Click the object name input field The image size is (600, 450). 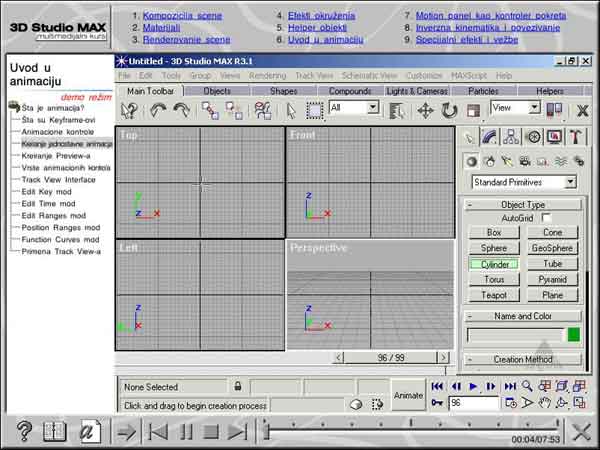pos(515,335)
